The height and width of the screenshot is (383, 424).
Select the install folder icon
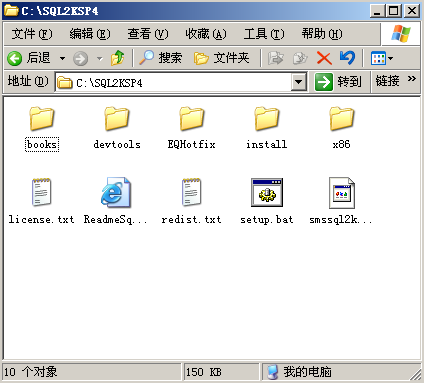coord(267,118)
